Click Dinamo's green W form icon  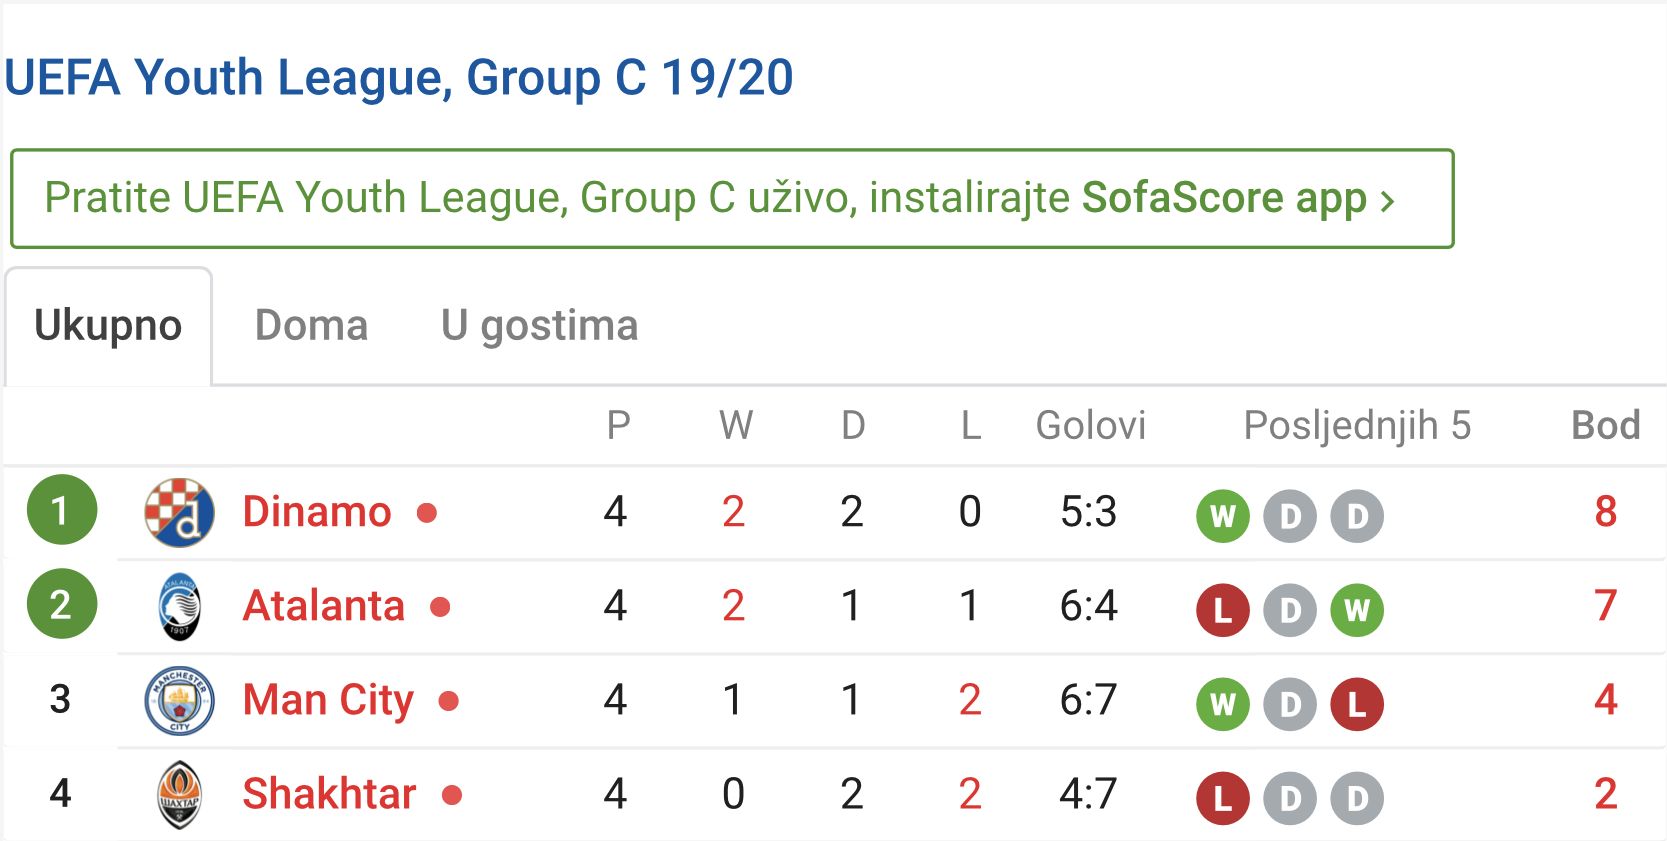point(1222,516)
